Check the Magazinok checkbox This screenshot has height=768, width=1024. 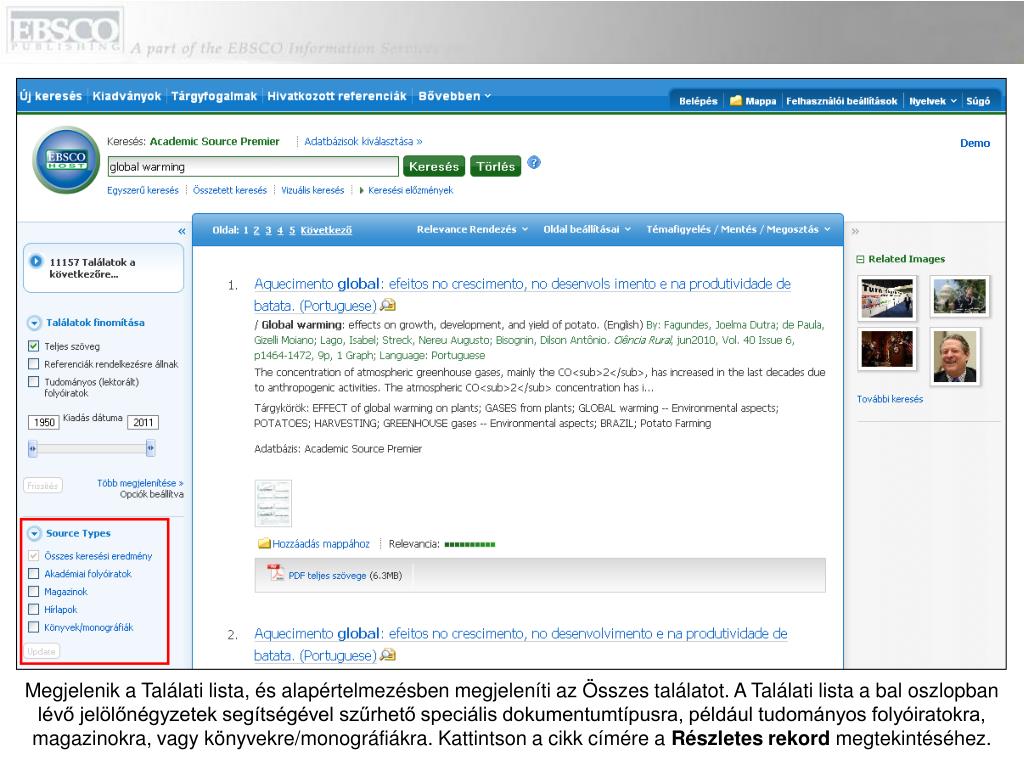coord(33,591)
